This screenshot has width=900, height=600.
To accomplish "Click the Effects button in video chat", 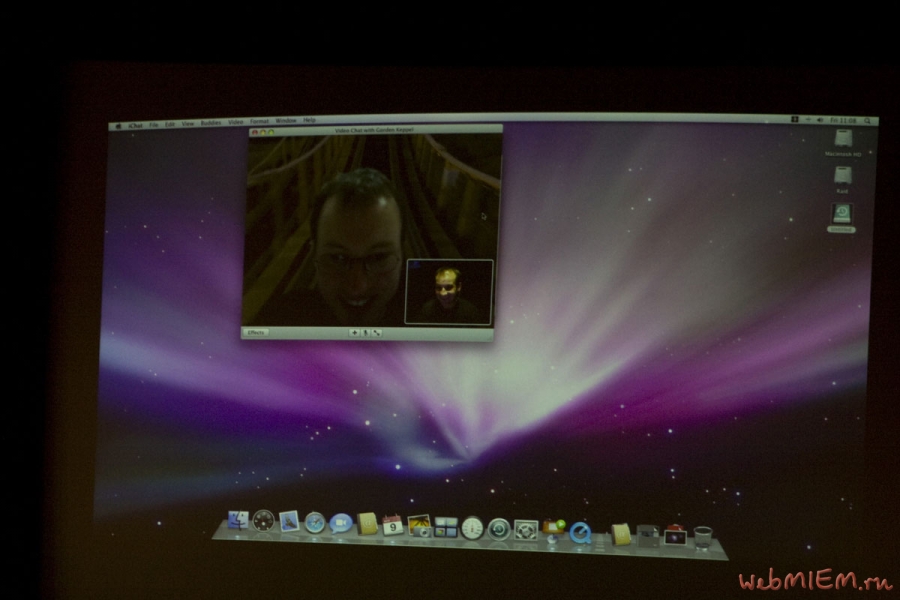I will [x=255, y=332].
